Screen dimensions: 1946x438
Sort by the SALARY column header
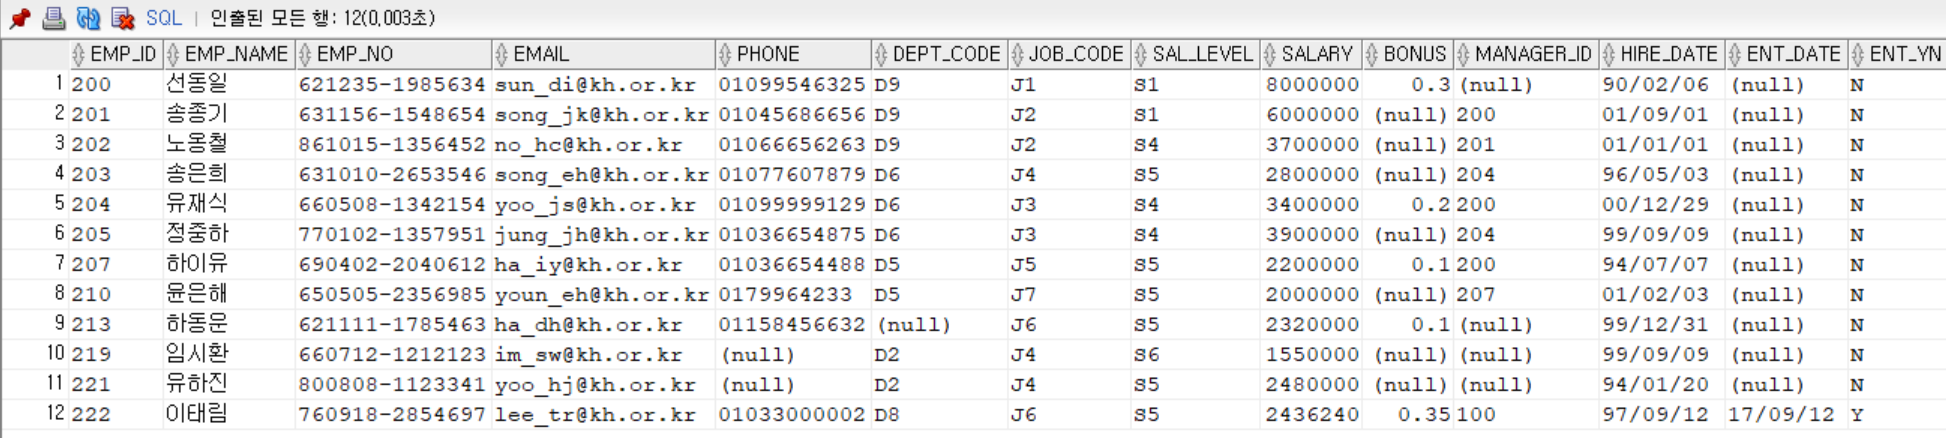tap(1309, 54)
